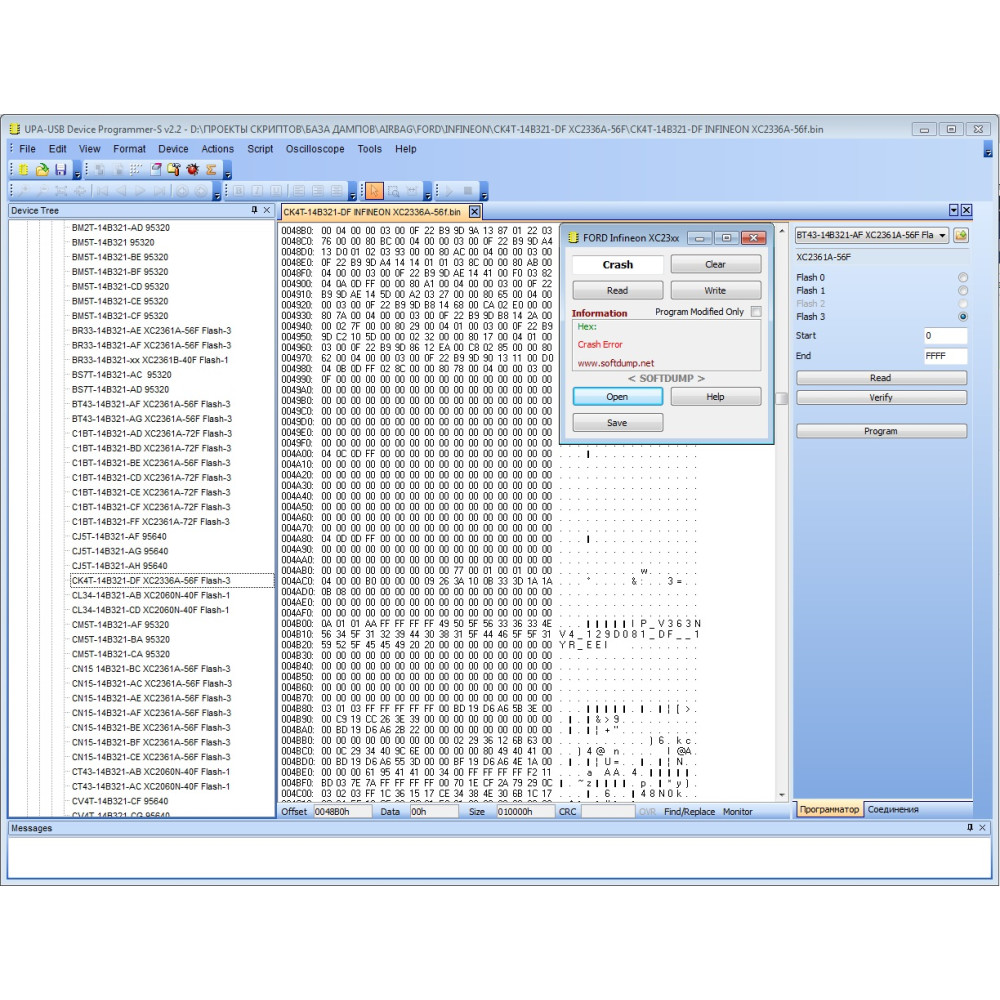Open the www.softdump.net link
1000x1000 pixels.
[x=615, y=363]
